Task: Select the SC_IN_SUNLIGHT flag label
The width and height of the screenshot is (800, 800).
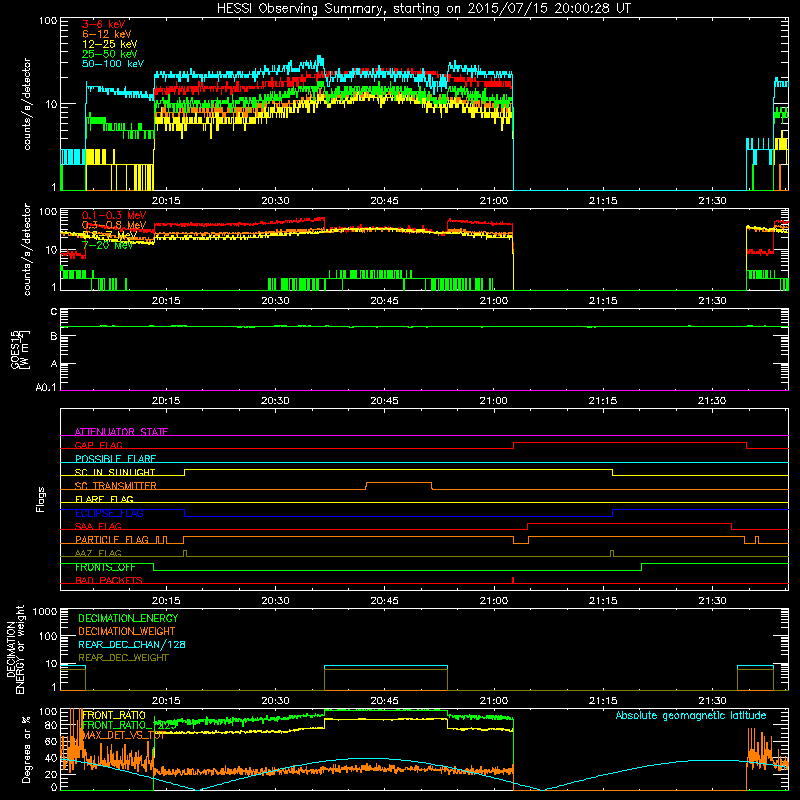Action: coord(115,472)
